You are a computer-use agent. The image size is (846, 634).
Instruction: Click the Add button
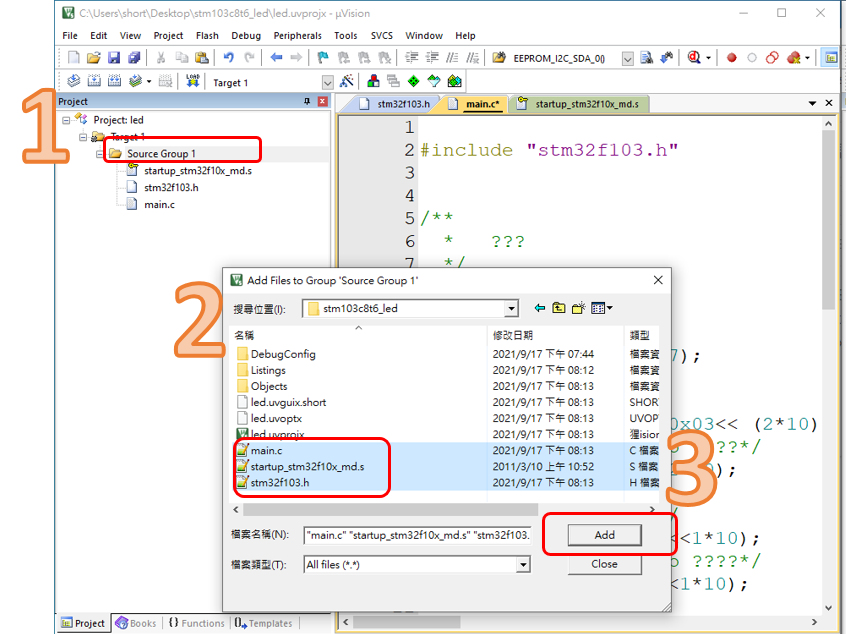604,535
